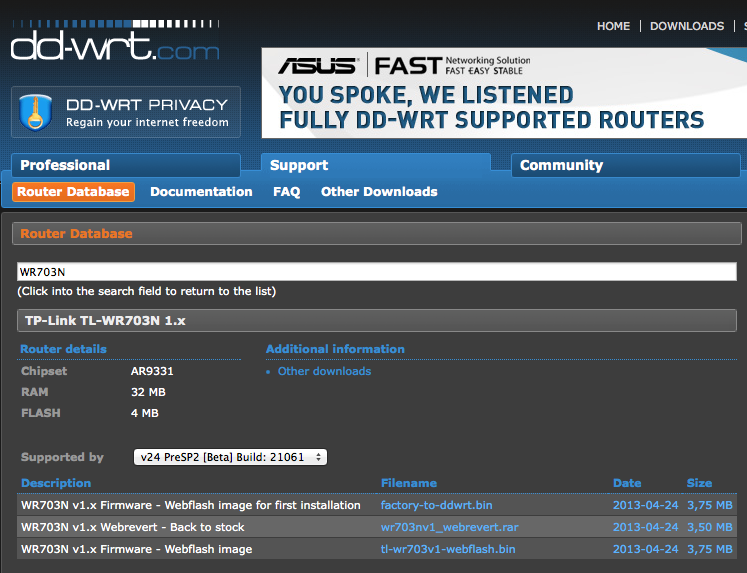The image size is (747, 573).
Task: Download factory-to-ddwrt.bin
Action: [436, 505]
